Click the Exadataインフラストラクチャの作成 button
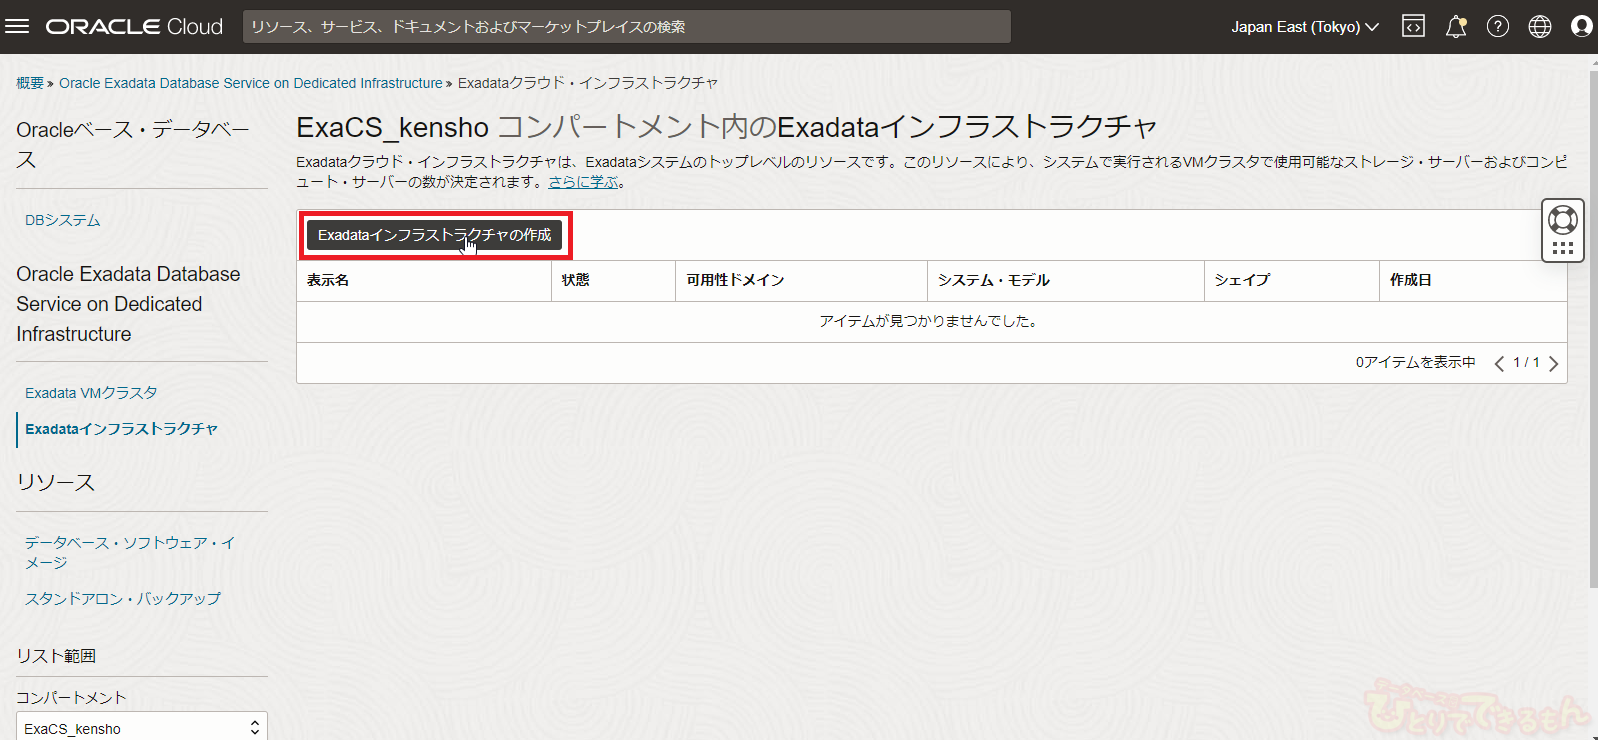The width and height of the screenshot is (1598, 740). (434, 235)
